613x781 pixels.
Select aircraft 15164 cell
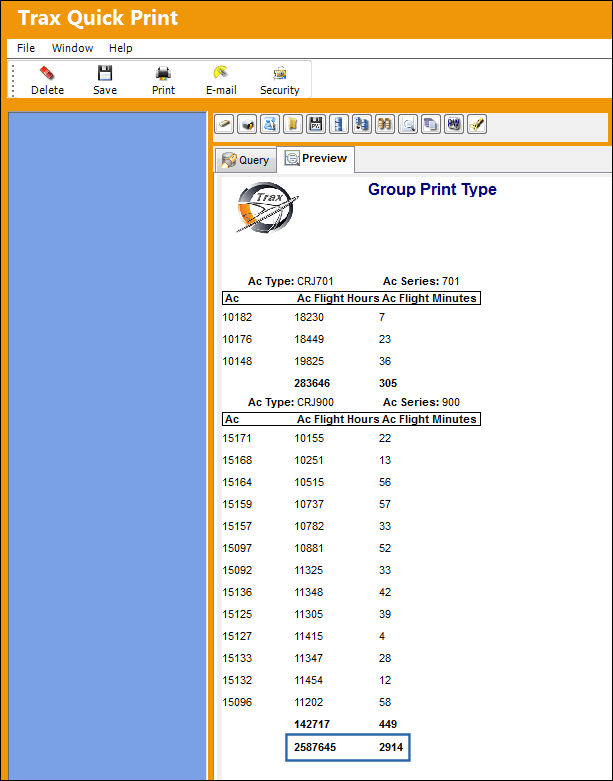pos(237,482)
